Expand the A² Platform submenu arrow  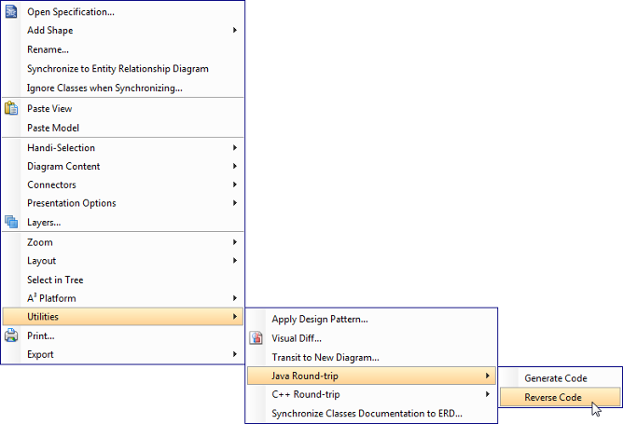(x=235, y=298)
